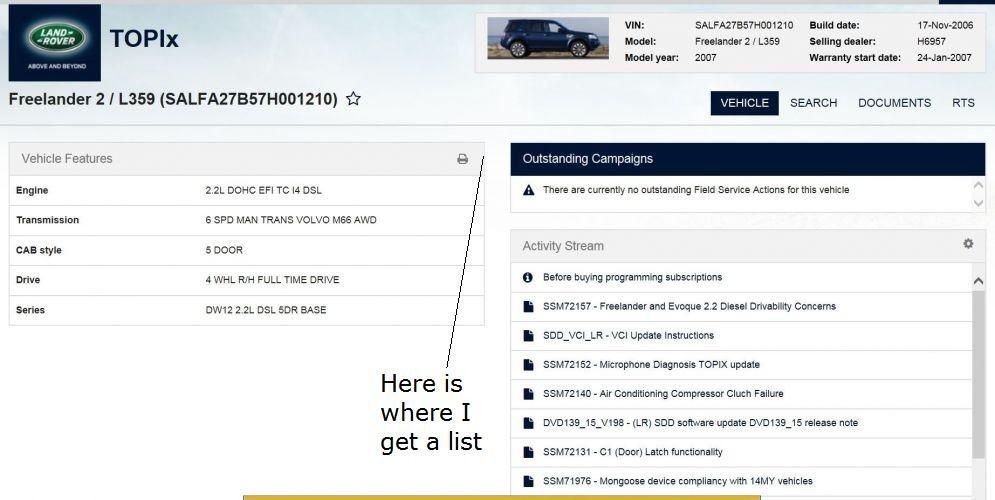Click document icon for SSM72131
Viewport: 995px width, 500px height.
tap(528, 452)
